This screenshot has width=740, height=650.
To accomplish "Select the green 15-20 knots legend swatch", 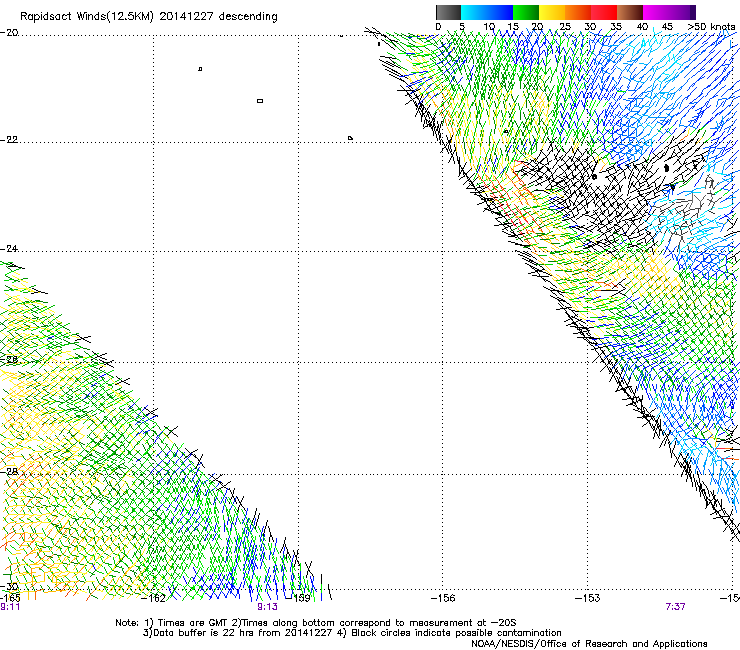I will click(526, 12).
